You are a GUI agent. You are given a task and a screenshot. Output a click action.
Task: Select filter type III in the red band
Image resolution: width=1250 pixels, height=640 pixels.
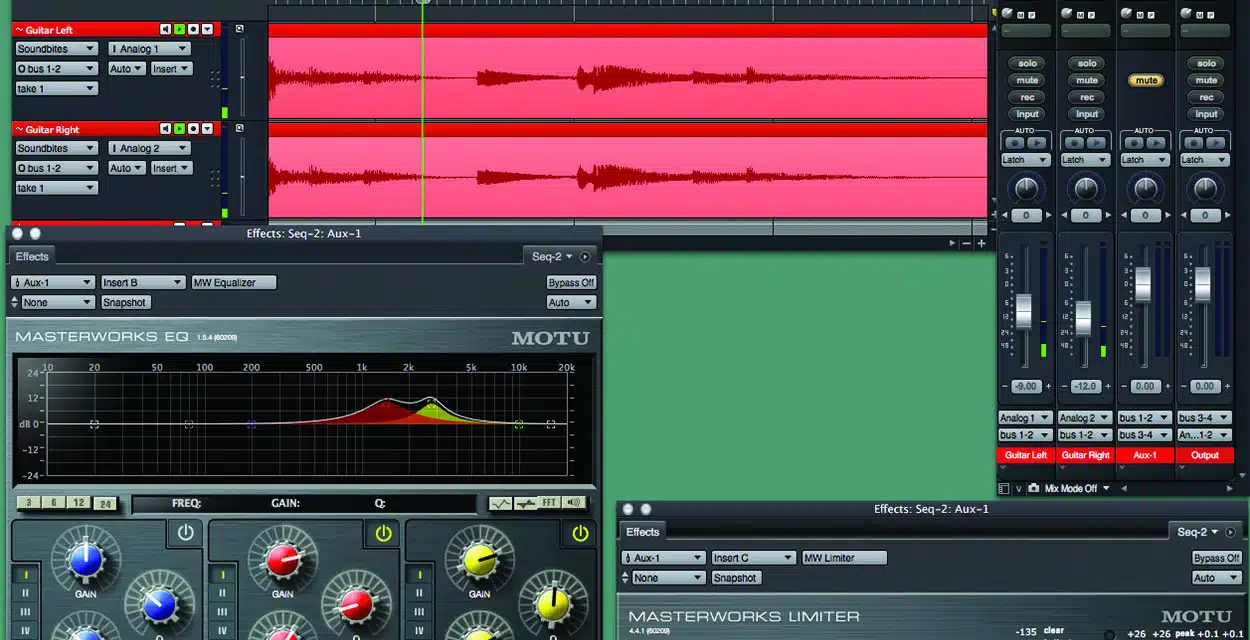223,611
